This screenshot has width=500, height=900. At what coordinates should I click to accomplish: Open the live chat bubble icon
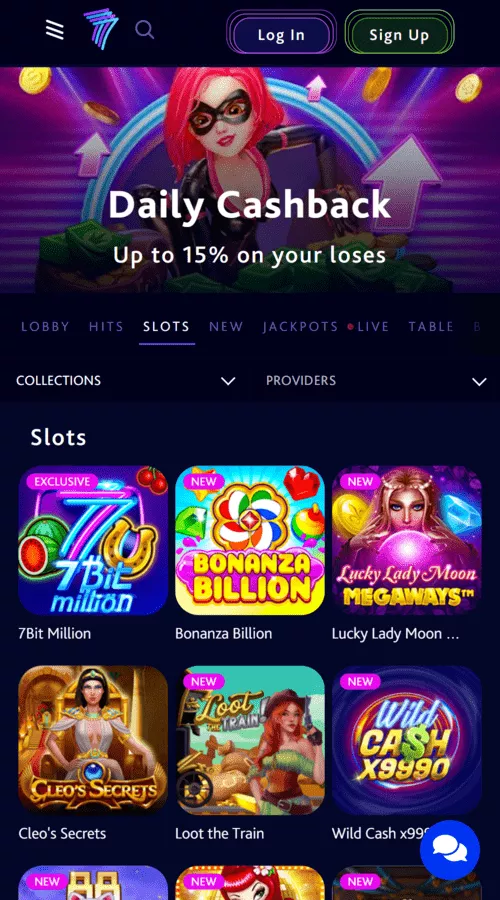coord(449,850)
